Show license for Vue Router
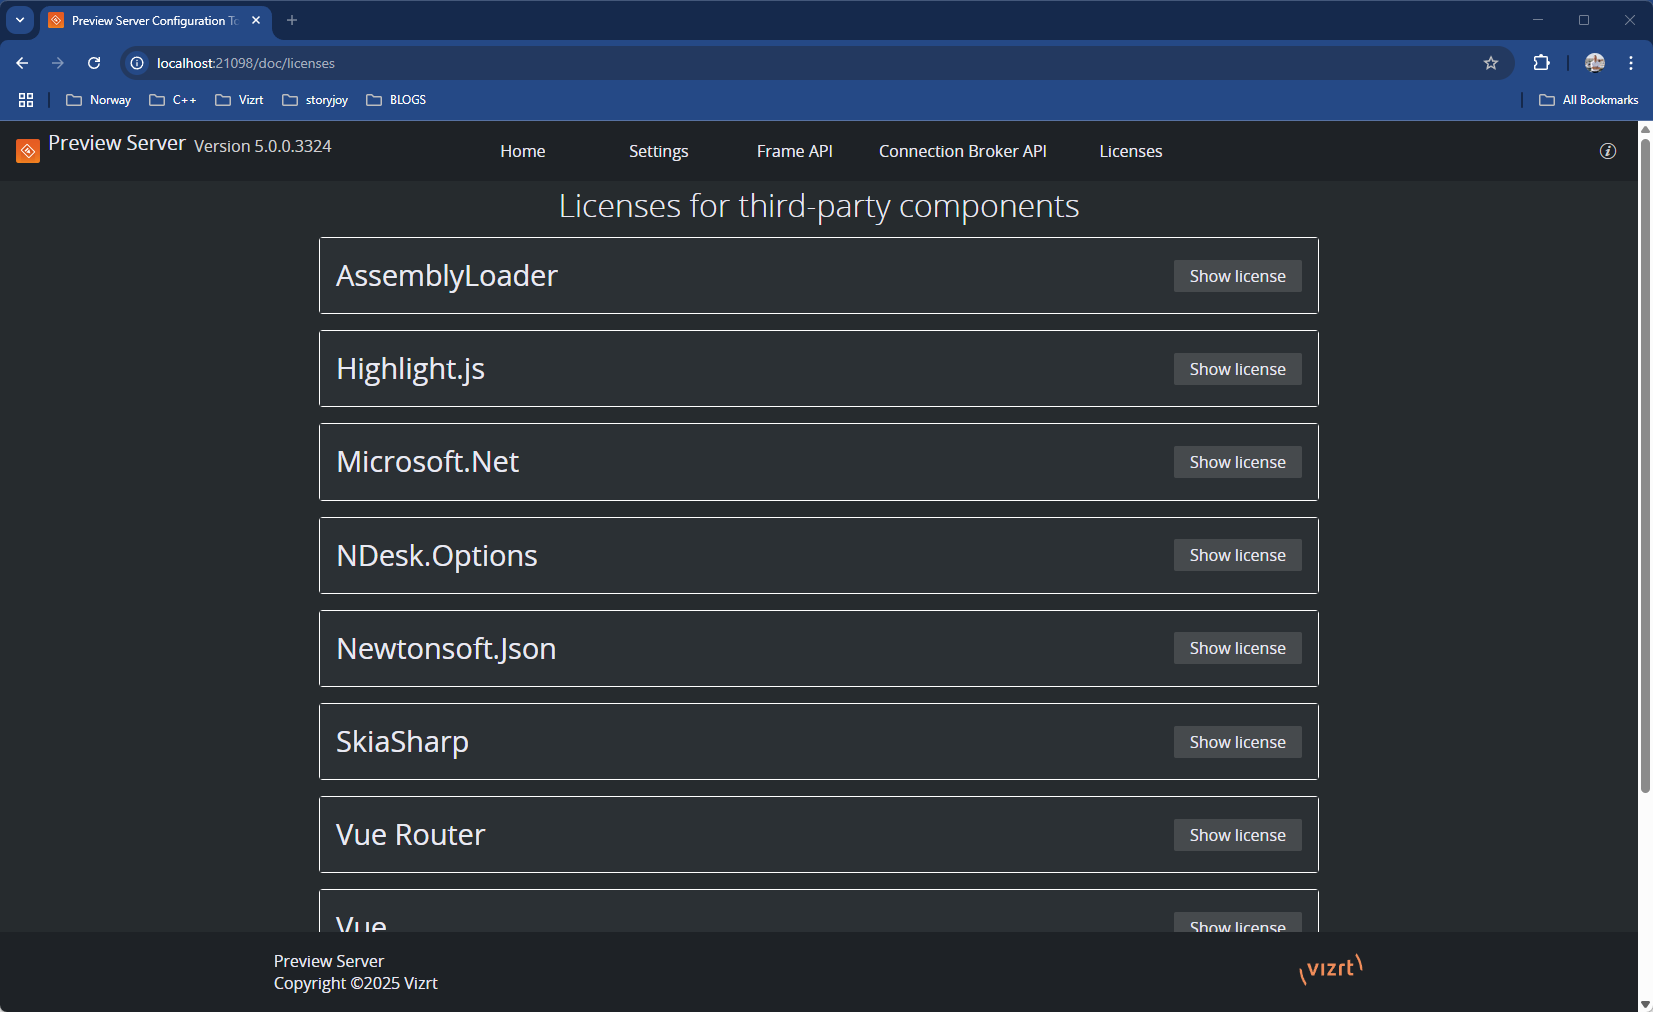Viewport: 1653px width, 1012px height. click(x=1238, y=835)
